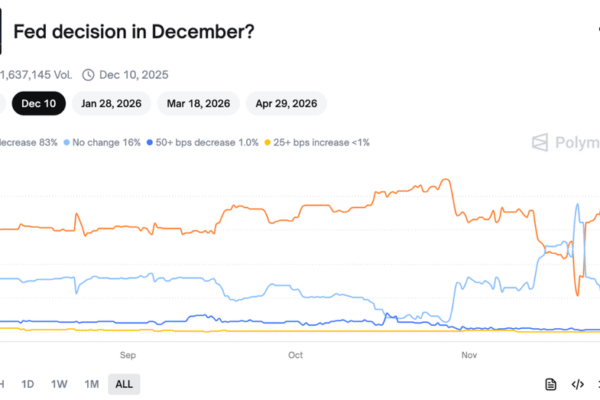The height and width of the screenshot is (400, 600).
Task: Click the light blue No change legend dot
Action: 66,143
